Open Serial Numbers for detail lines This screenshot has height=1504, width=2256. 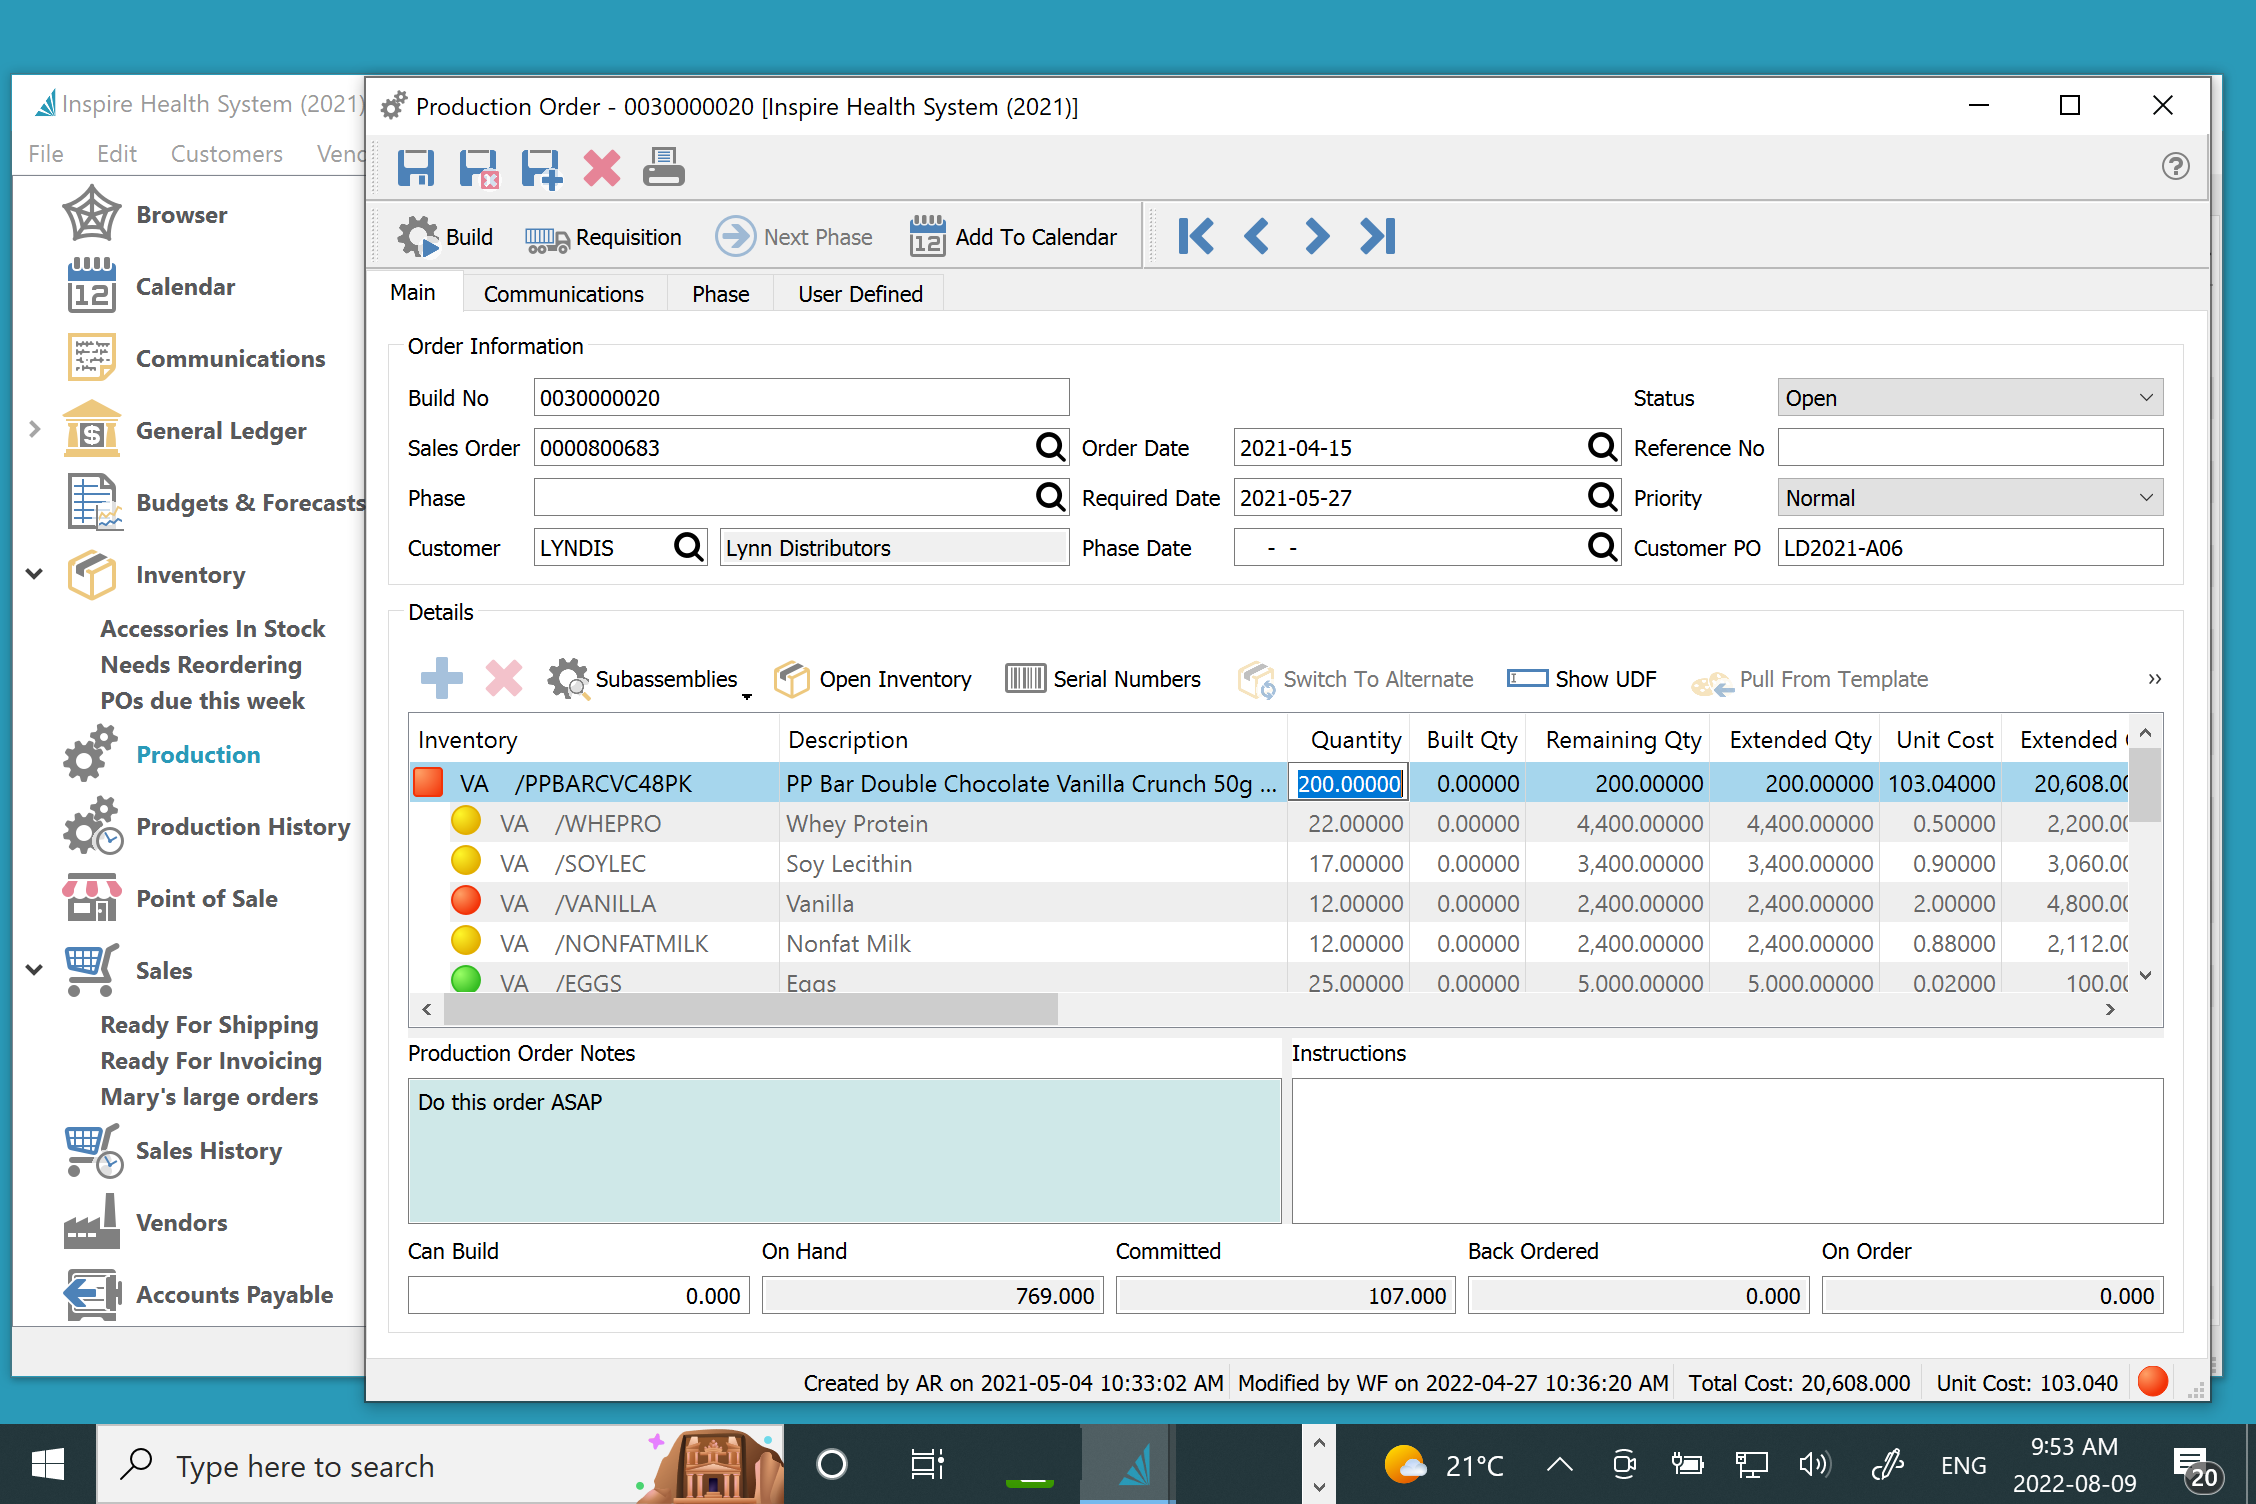click(x=1103, y=679)
